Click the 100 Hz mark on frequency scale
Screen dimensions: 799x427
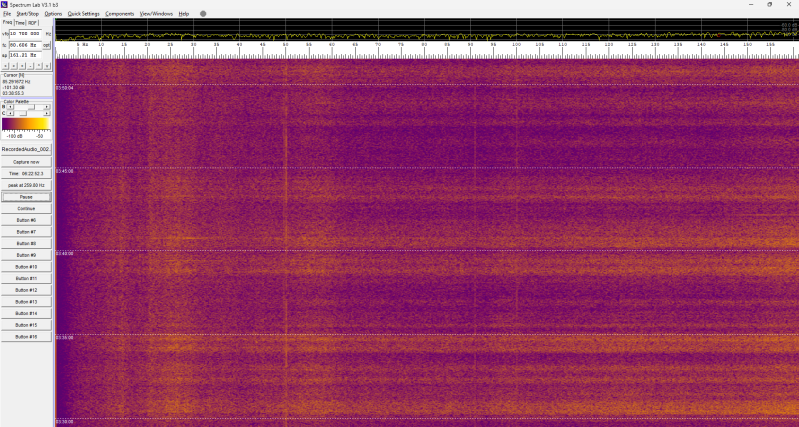516,45
